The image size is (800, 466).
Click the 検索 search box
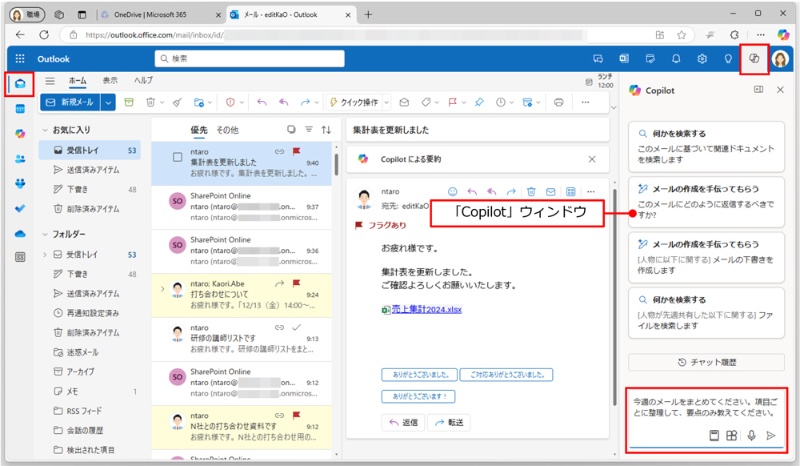(x=249, y=59)
